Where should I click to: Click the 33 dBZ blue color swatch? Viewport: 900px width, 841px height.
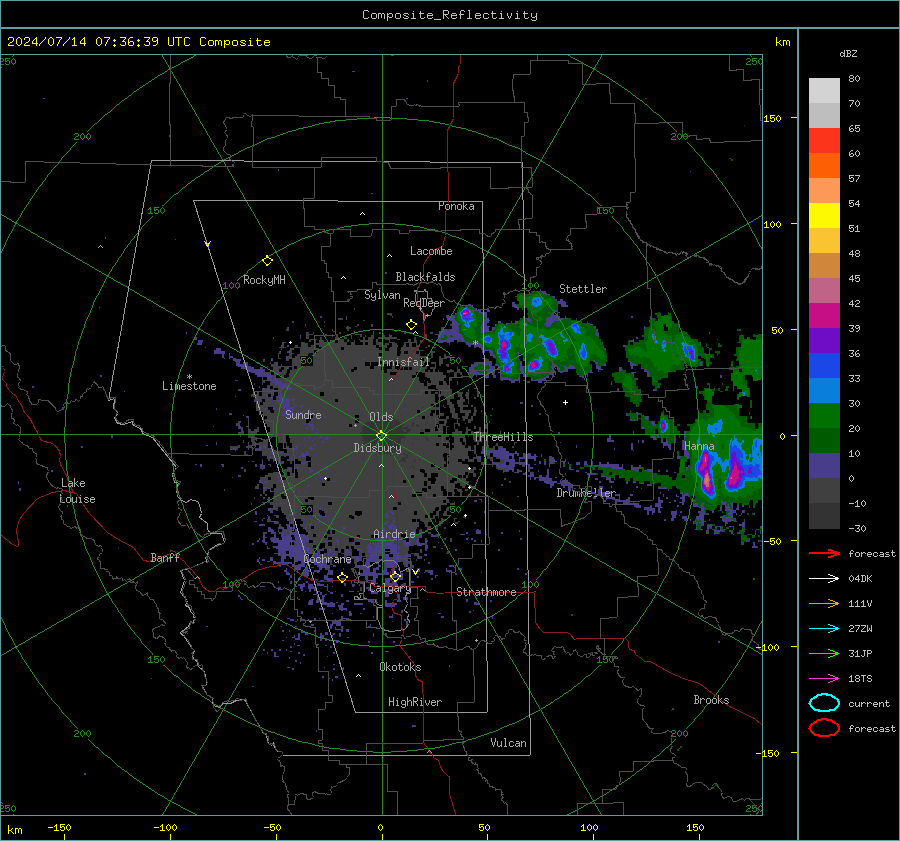[x=824, y=365]
